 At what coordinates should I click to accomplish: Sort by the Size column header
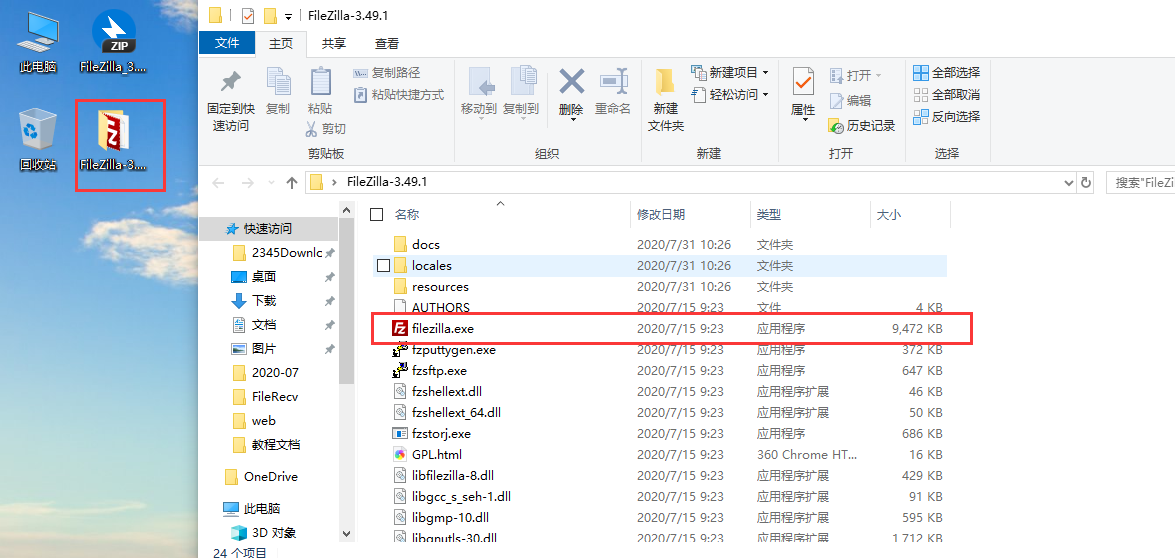coord(889,215)
